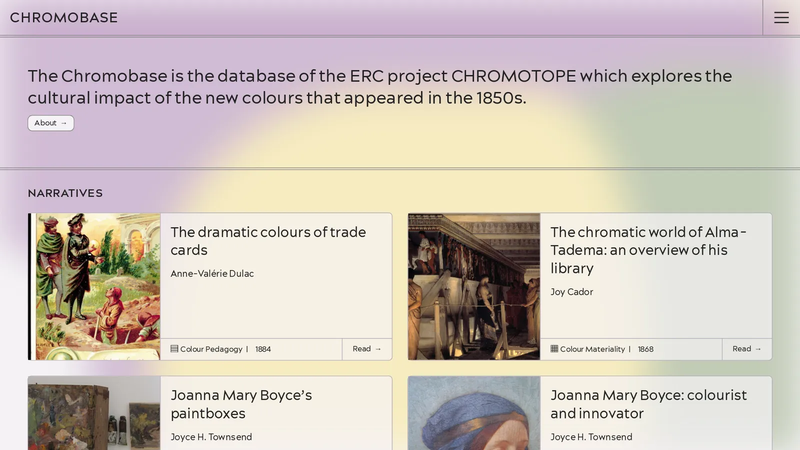The image size is (800, 450).
Task: Open 'Joanna Mary Boyce: colourist and innovator' title
Action: coord(648,404)
